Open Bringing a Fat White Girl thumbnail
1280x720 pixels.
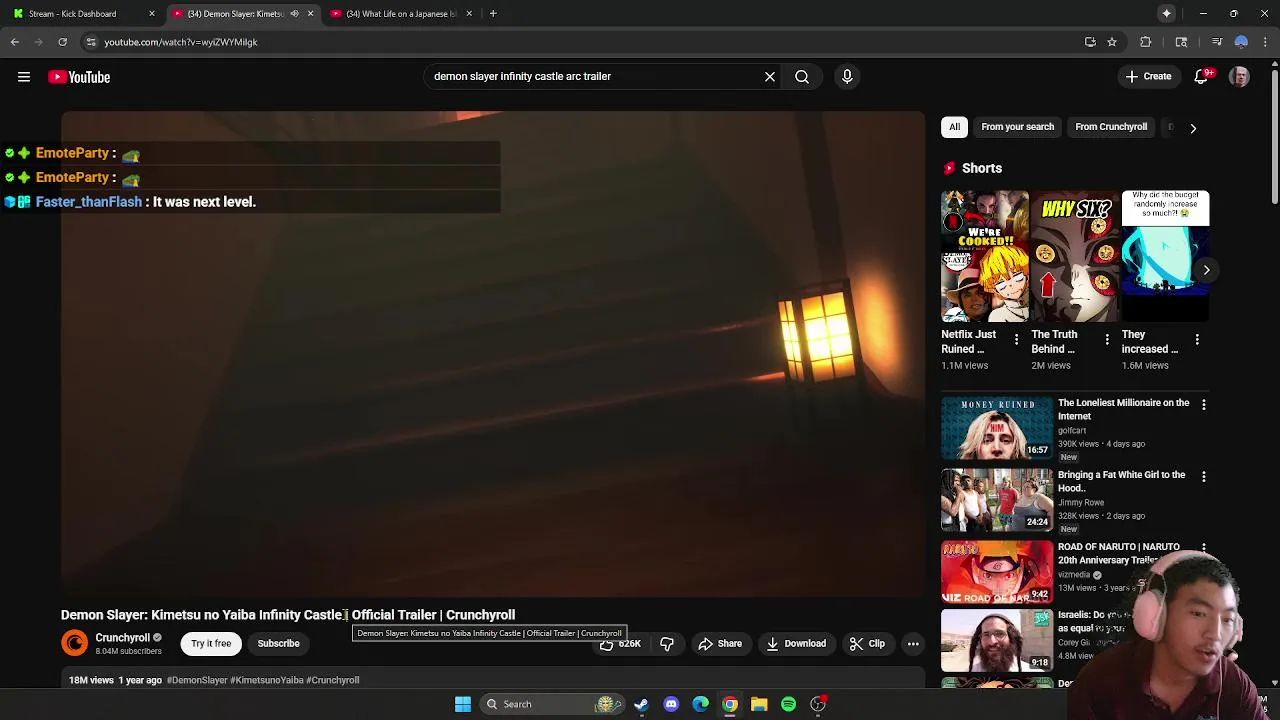996,499
